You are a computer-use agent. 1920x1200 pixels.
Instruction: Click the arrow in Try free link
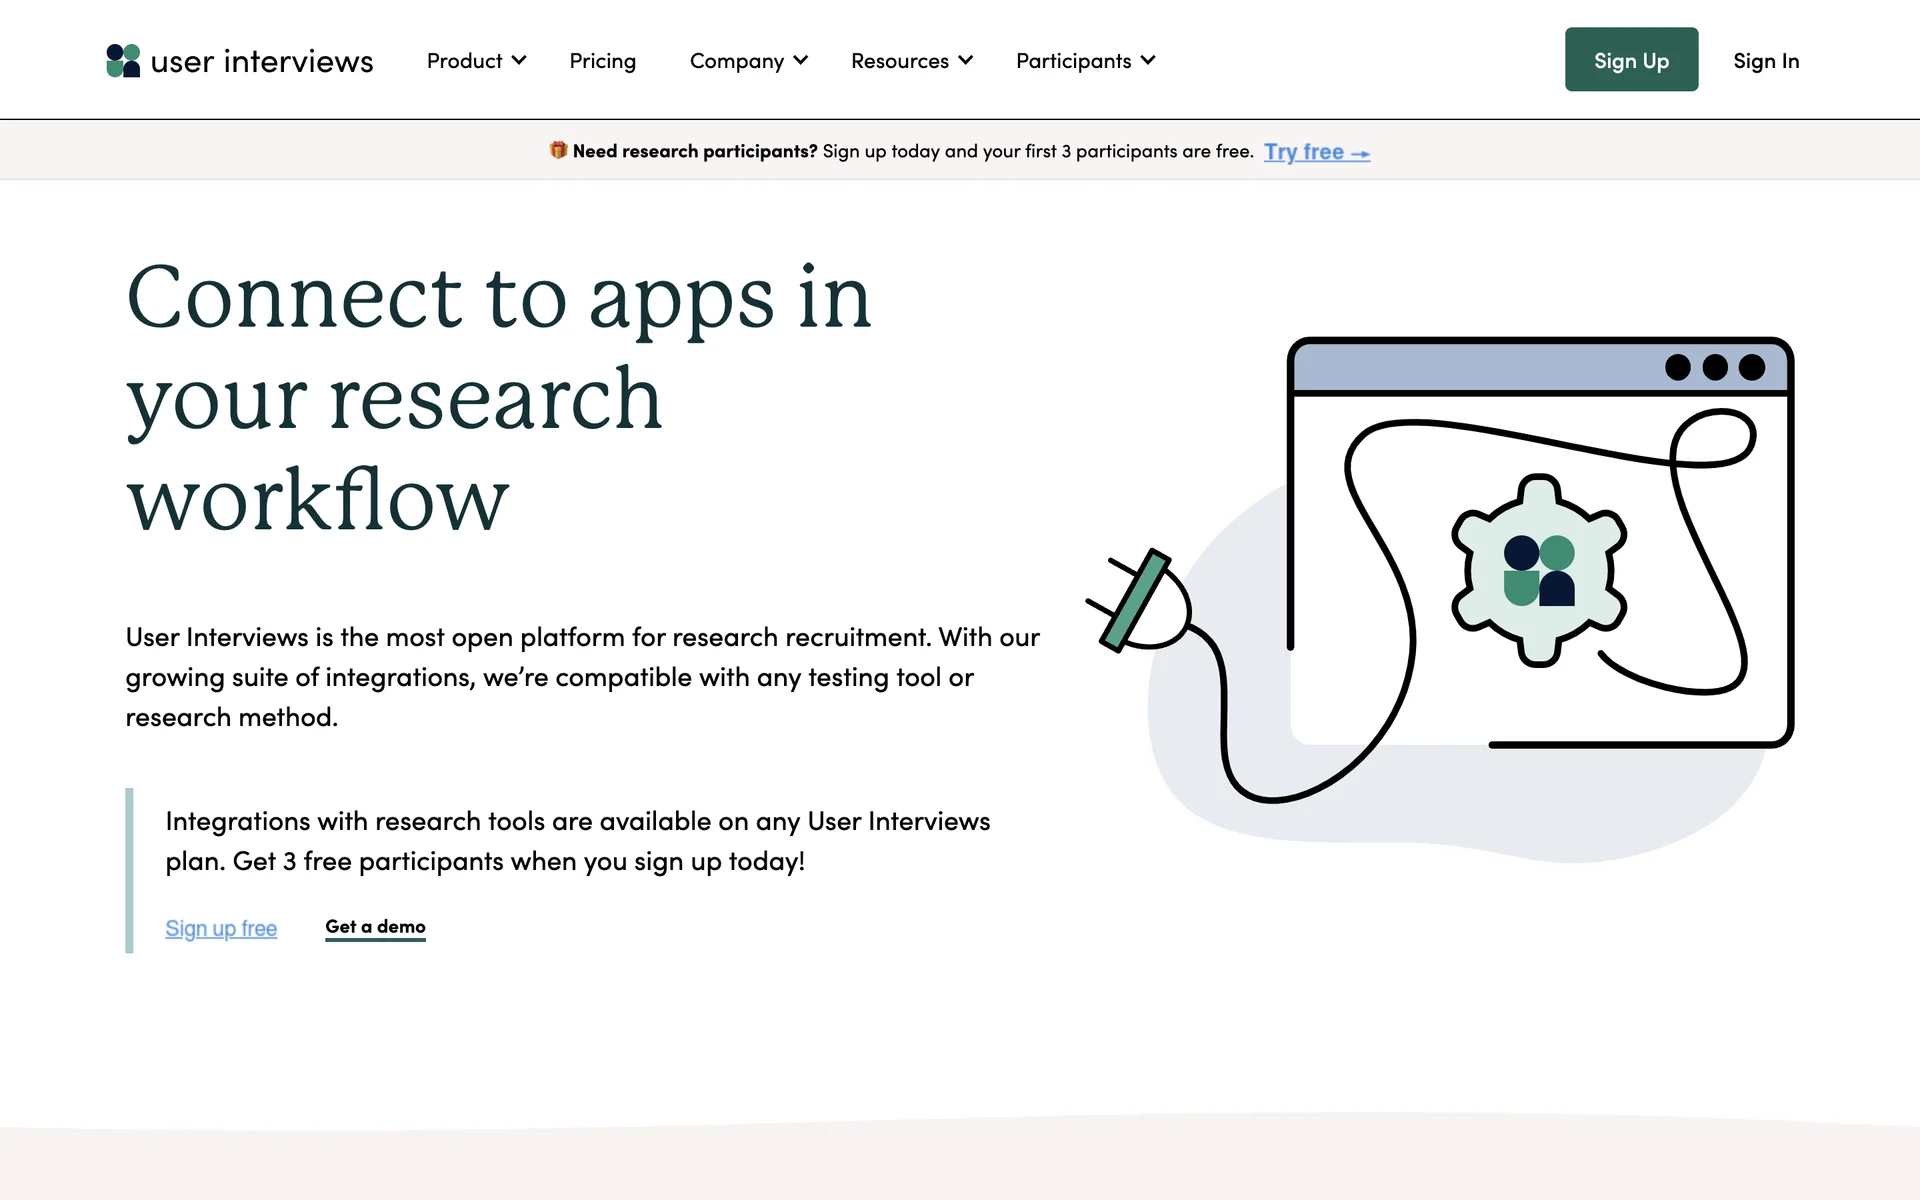(x=1360, y=153)
